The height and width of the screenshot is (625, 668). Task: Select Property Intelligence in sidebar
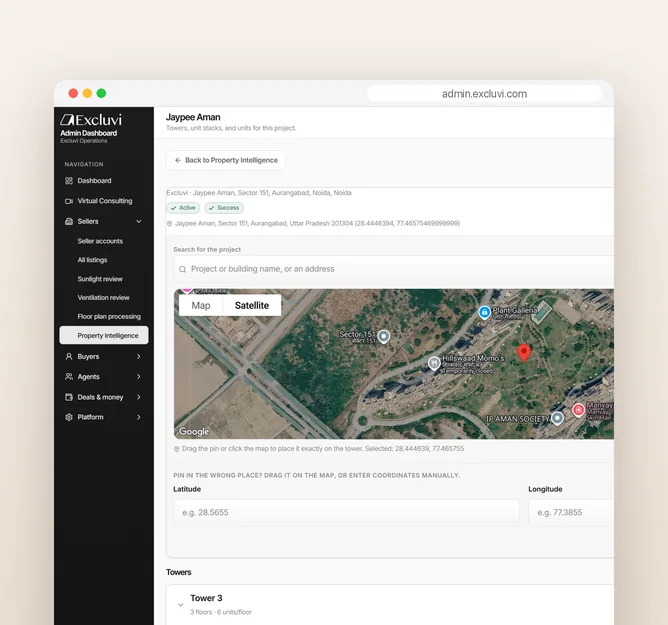click(x=104, y=335)
